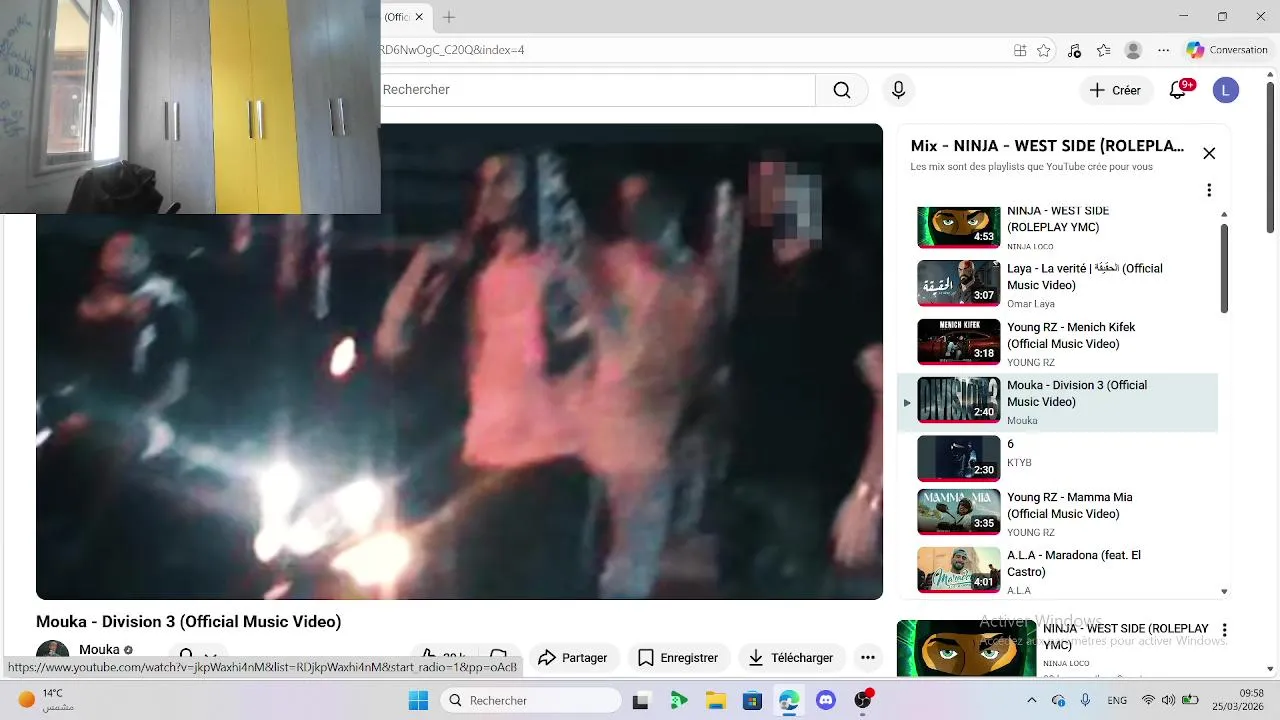Open the weather widget showing 14°C

coord(45,700)
